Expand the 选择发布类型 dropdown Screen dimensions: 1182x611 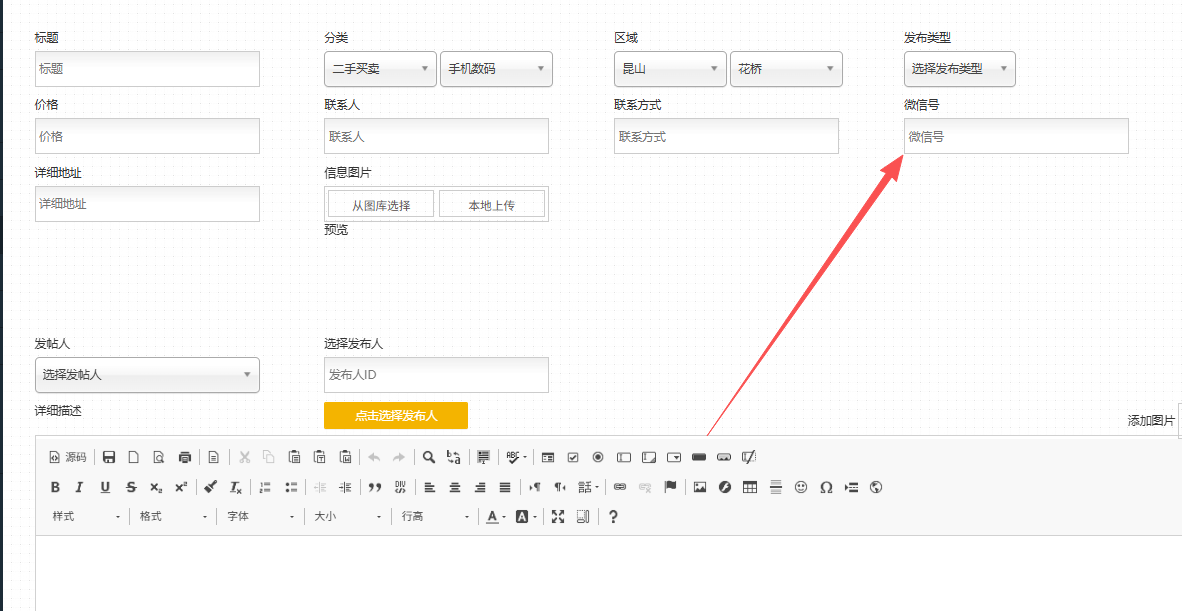(959, 69)
